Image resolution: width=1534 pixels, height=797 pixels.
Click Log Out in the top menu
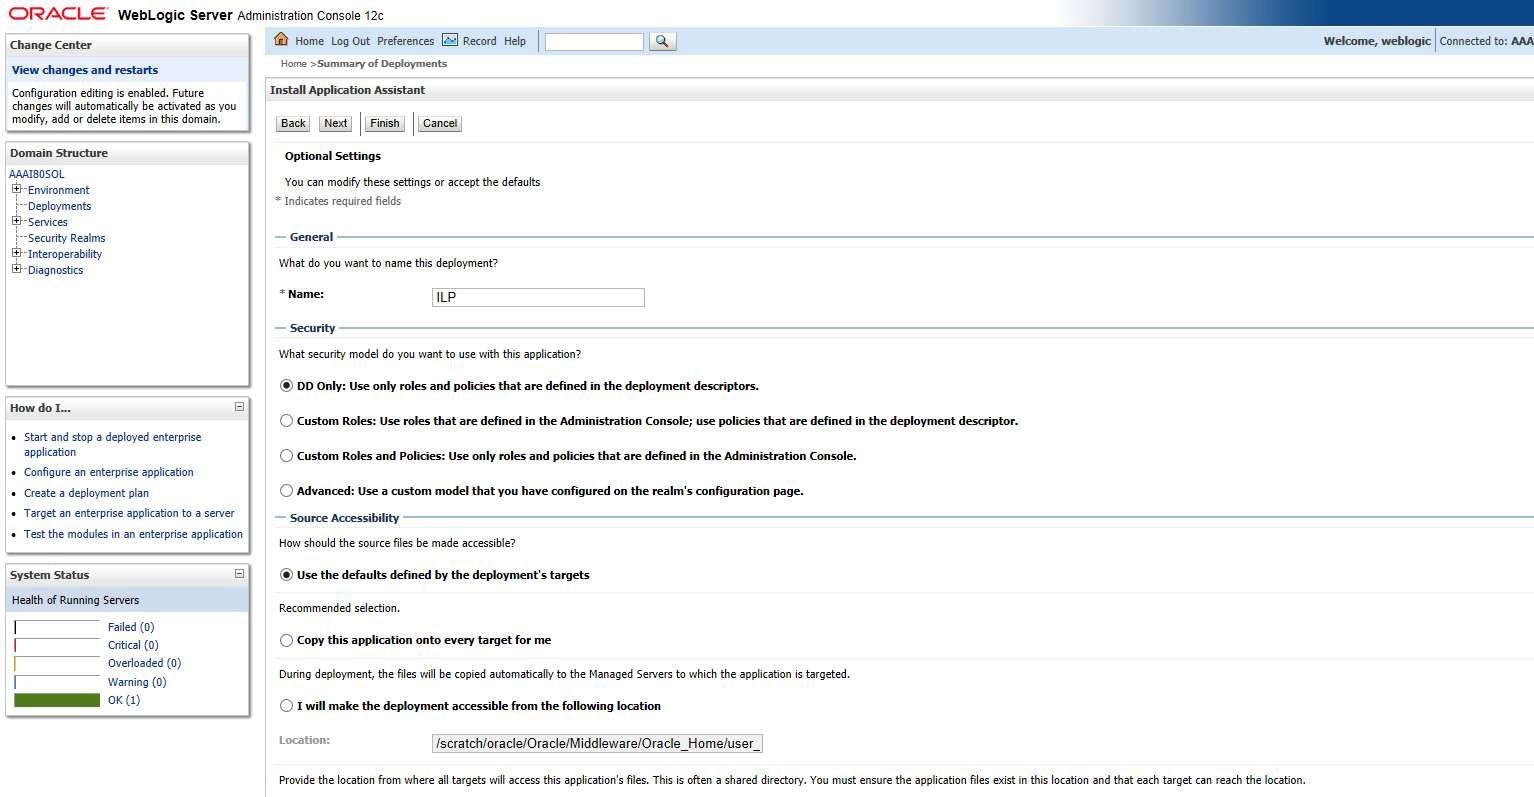350,41
